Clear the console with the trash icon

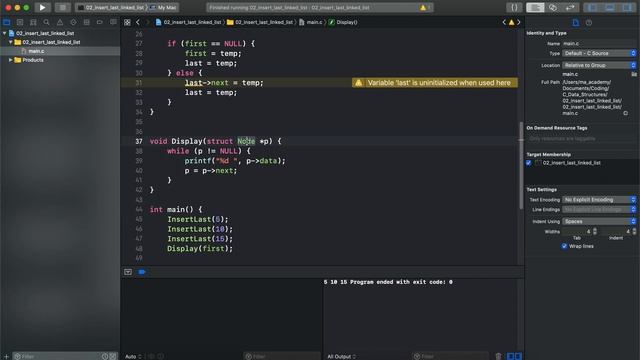click(498, 356)
